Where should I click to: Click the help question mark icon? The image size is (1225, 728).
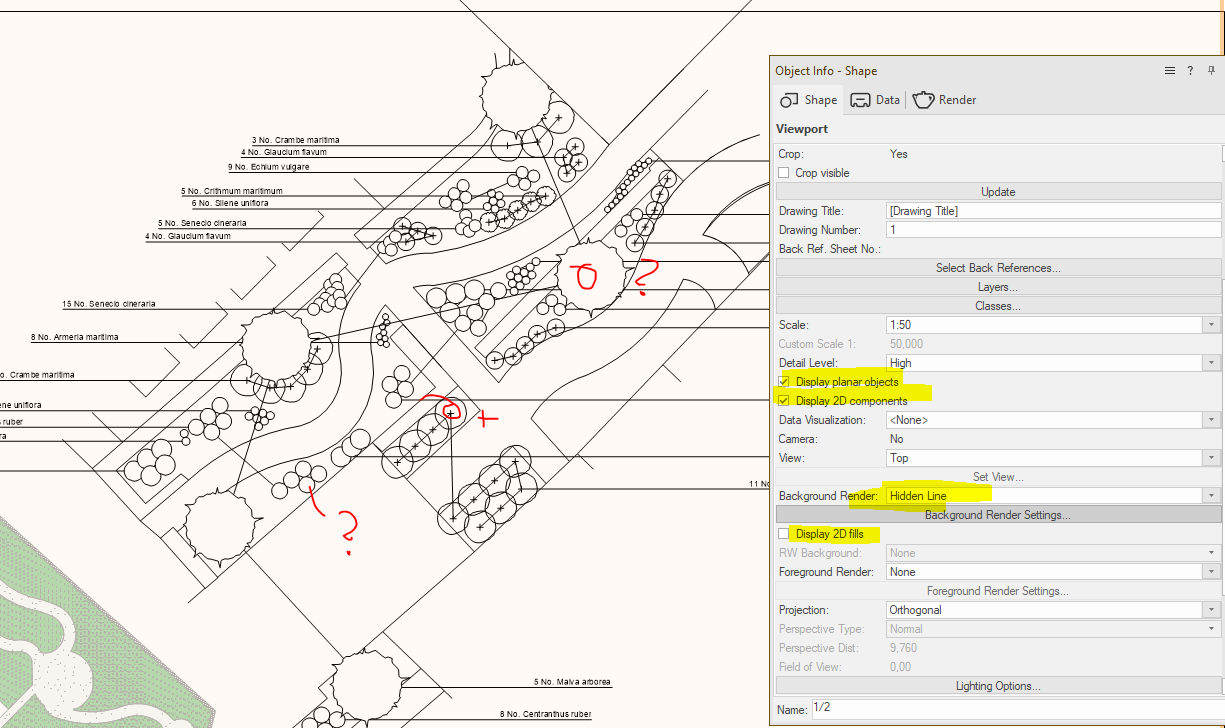click(x=1190, y=71)
